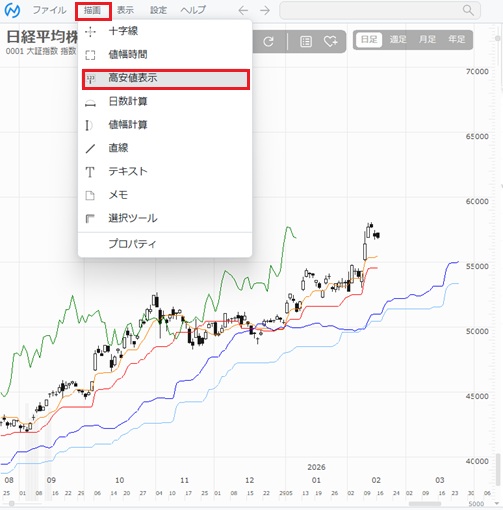Viewport: 503px width, 510px height.
Task: Select 高安値表示 from the drawing menu
Action: pyautogui.click(x=166, y=79)
